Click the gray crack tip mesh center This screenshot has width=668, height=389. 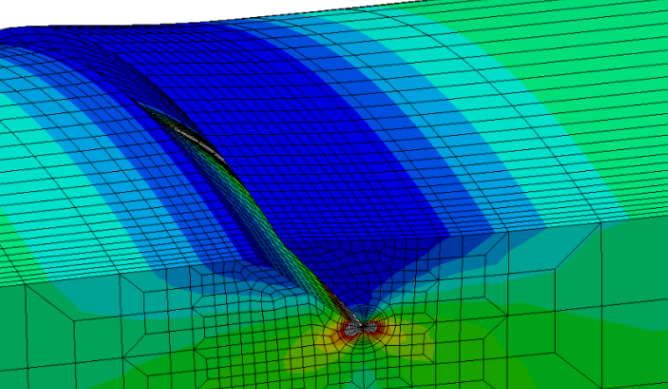[x=362, y=327]
